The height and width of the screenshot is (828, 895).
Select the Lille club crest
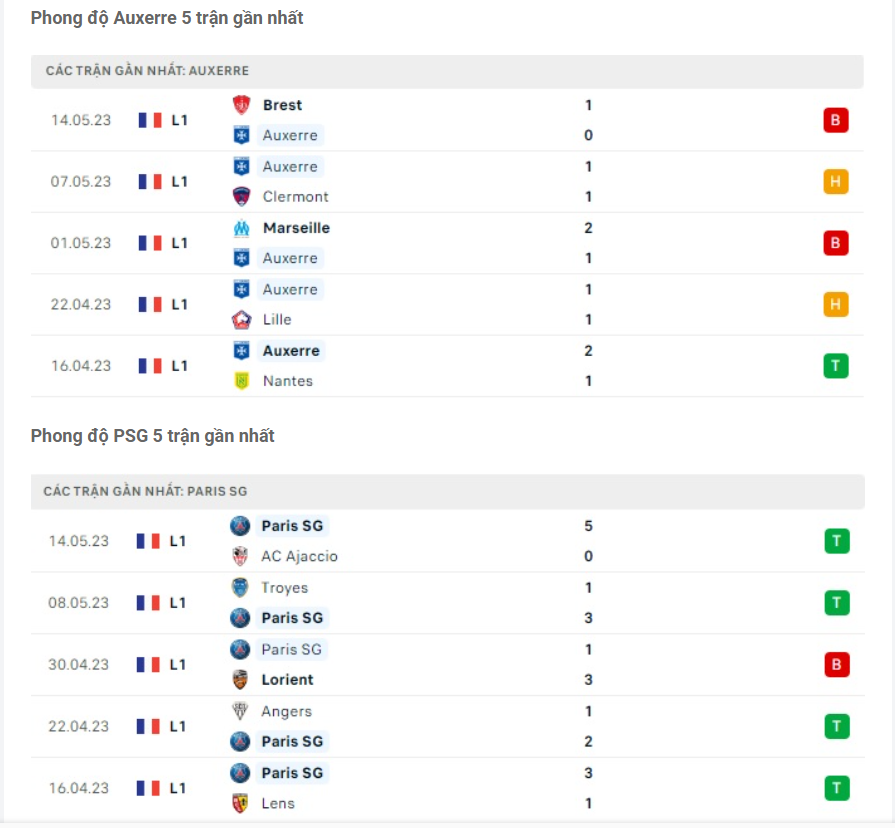coord(240,319)
